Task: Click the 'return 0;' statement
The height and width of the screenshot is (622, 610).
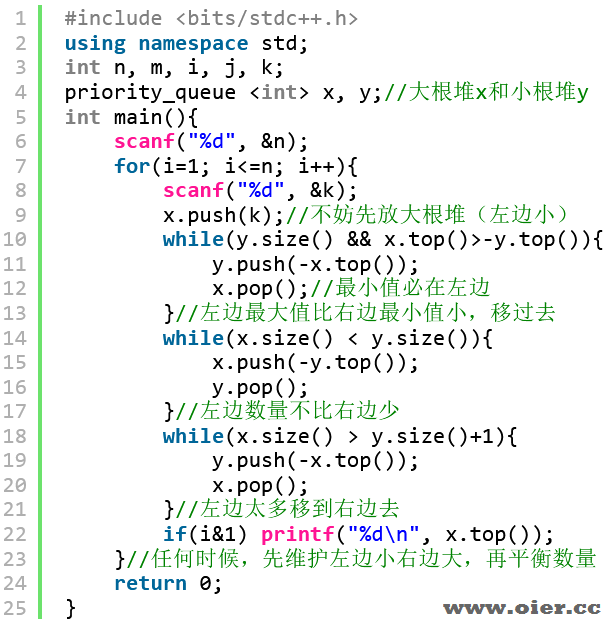Action: pyautogui.click(x=168, y=584)
